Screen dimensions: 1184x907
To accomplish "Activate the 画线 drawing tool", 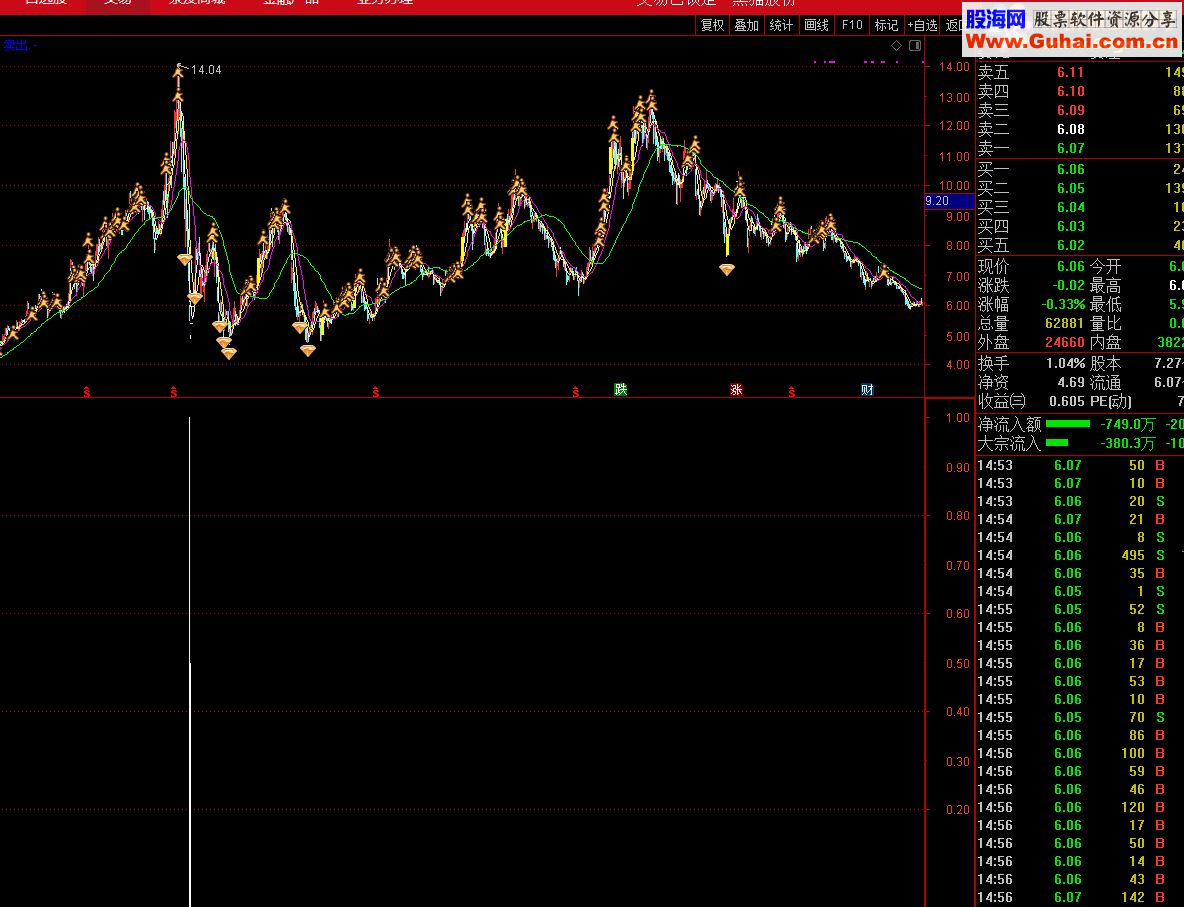I will pyautogui.click(x=816, y=26).
